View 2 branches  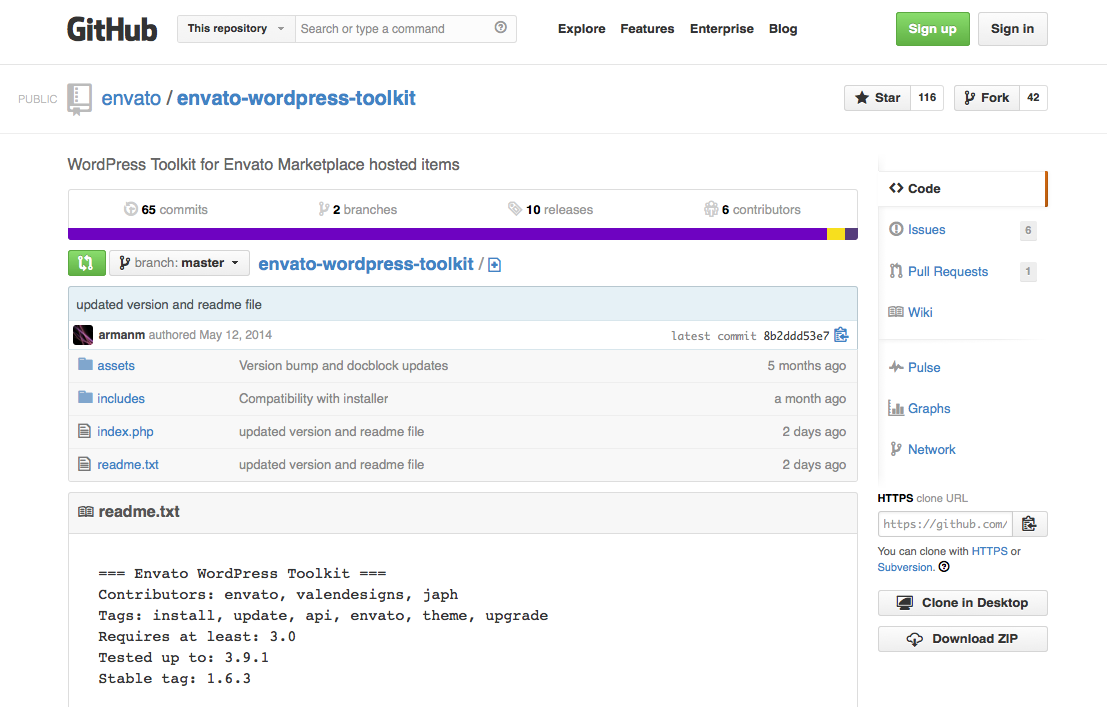pyautogui.click(x=358, y=209)
